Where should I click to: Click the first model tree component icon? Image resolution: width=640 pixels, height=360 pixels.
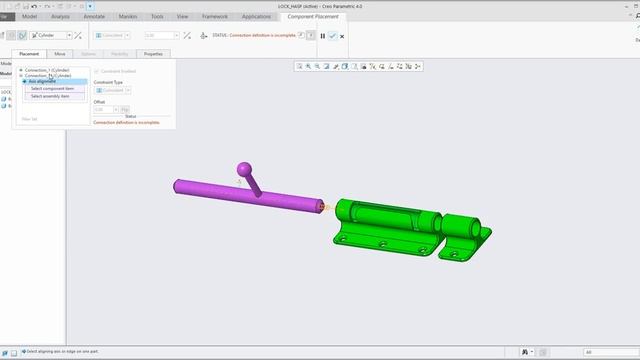click(4, 99)
